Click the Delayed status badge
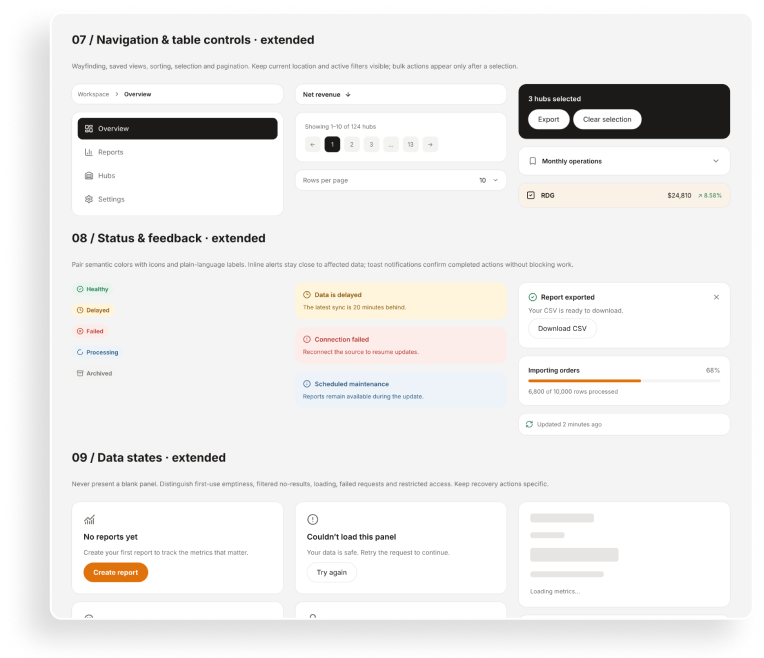 tap(93, 310)
